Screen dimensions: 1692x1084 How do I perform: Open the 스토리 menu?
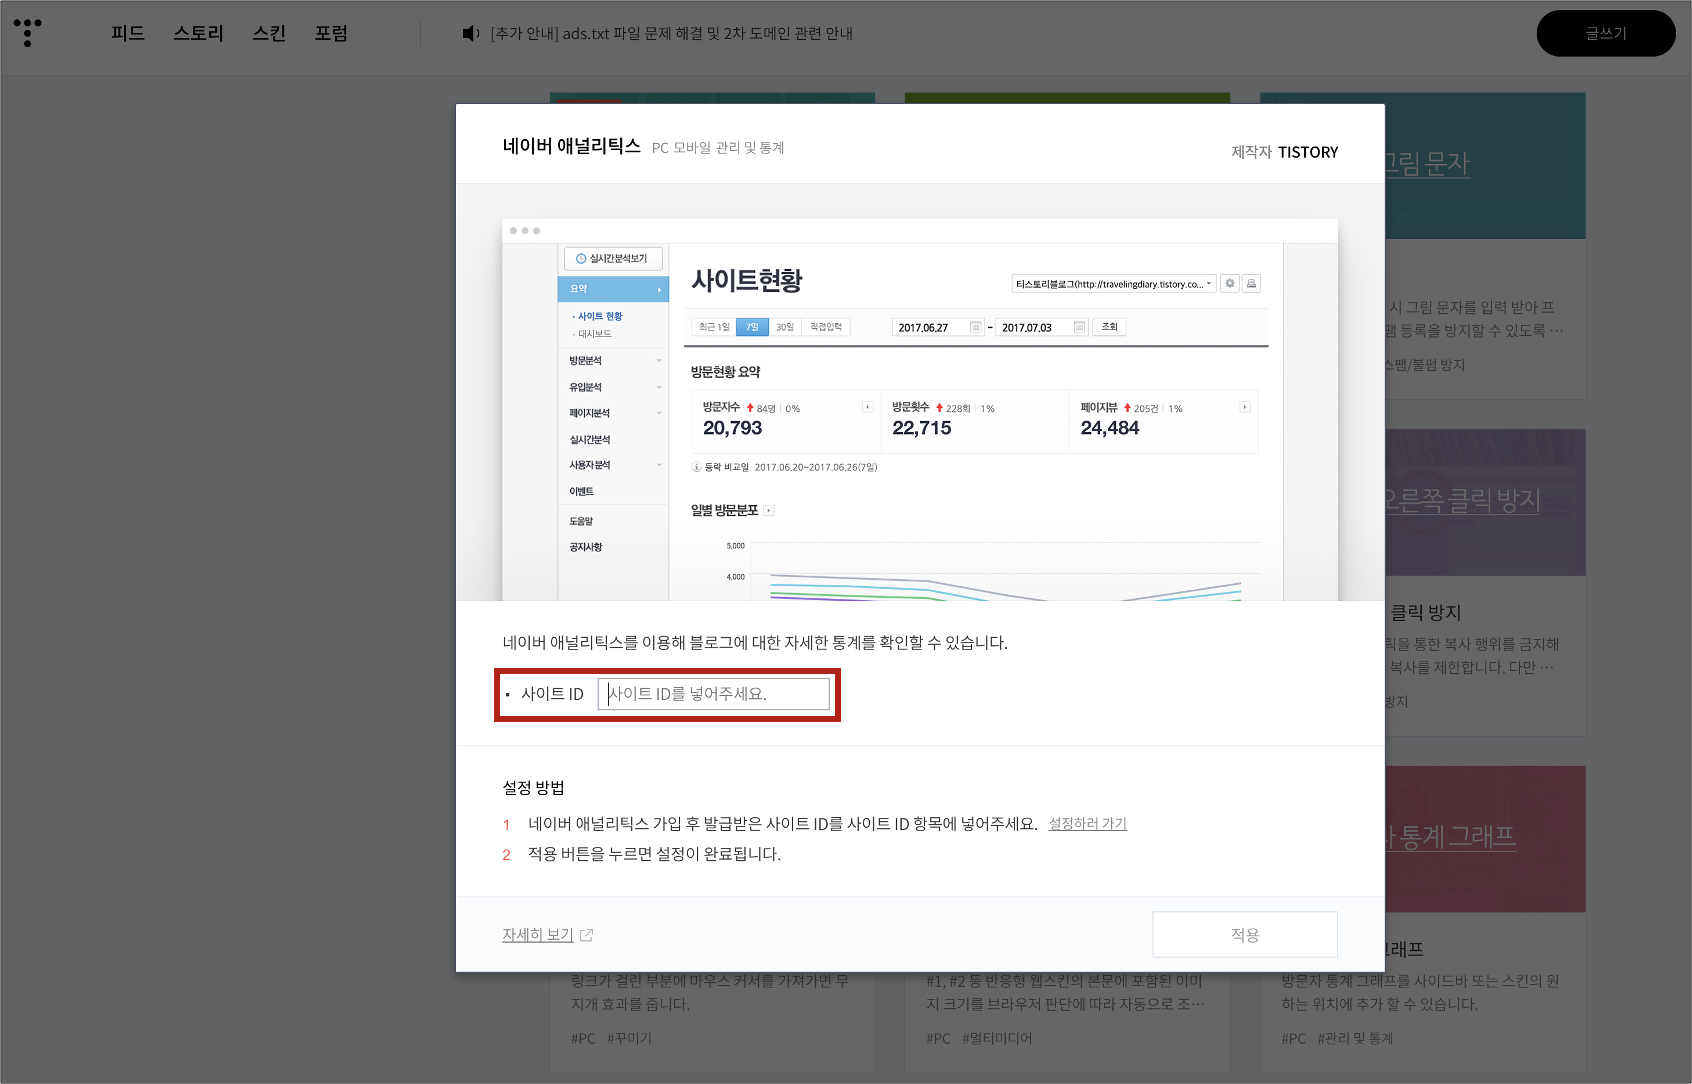(198, 33)
